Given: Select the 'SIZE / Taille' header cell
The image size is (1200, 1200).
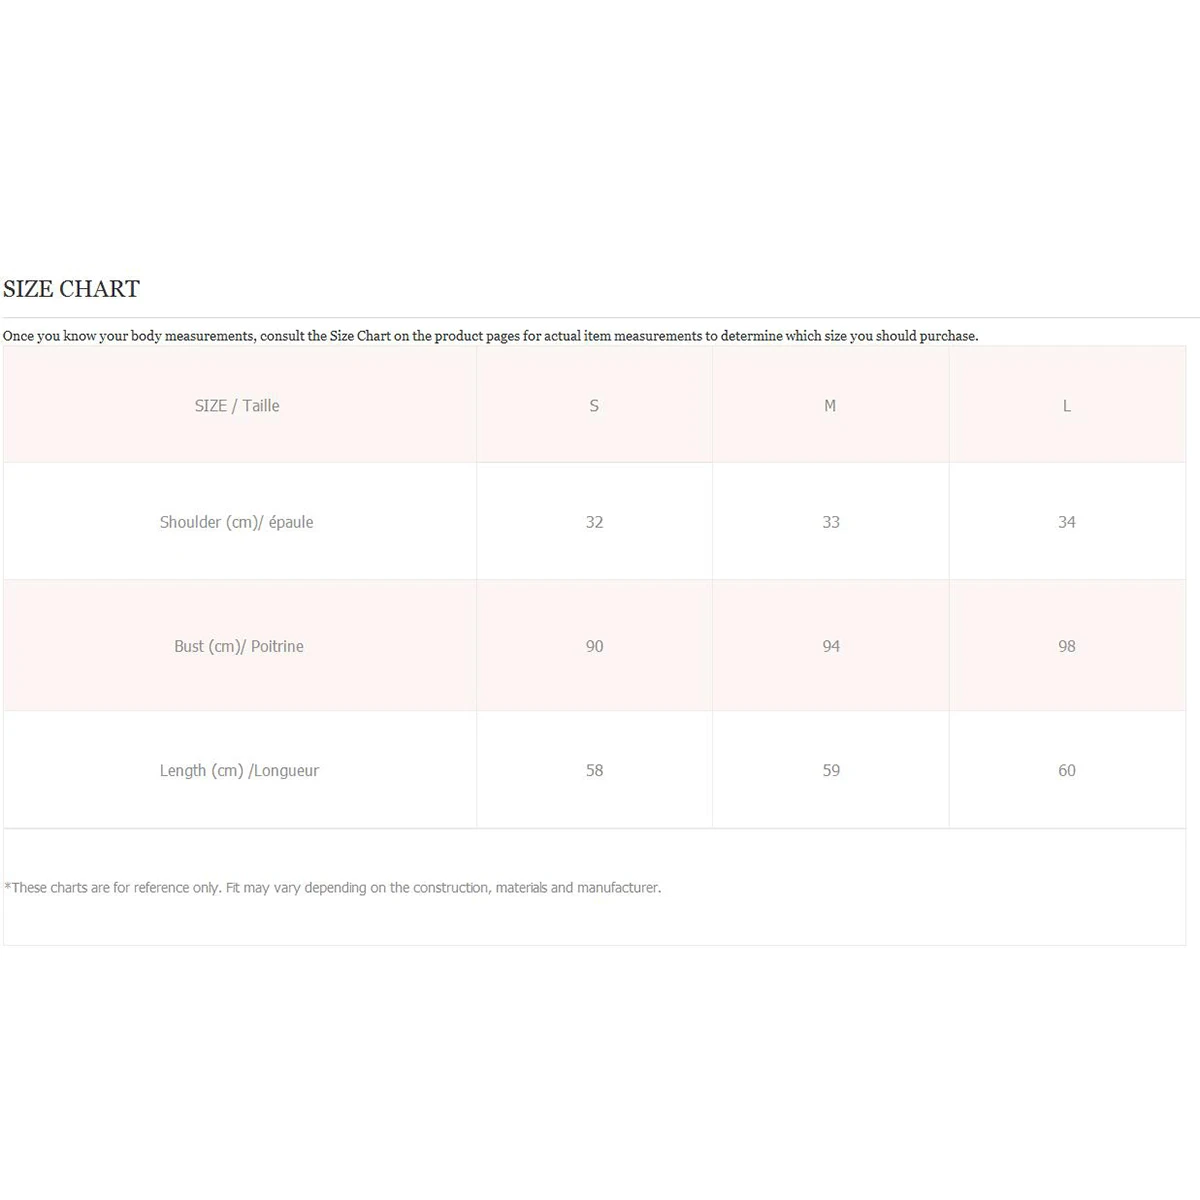Looking at the screenshot, I should click(x=237, y=406).
